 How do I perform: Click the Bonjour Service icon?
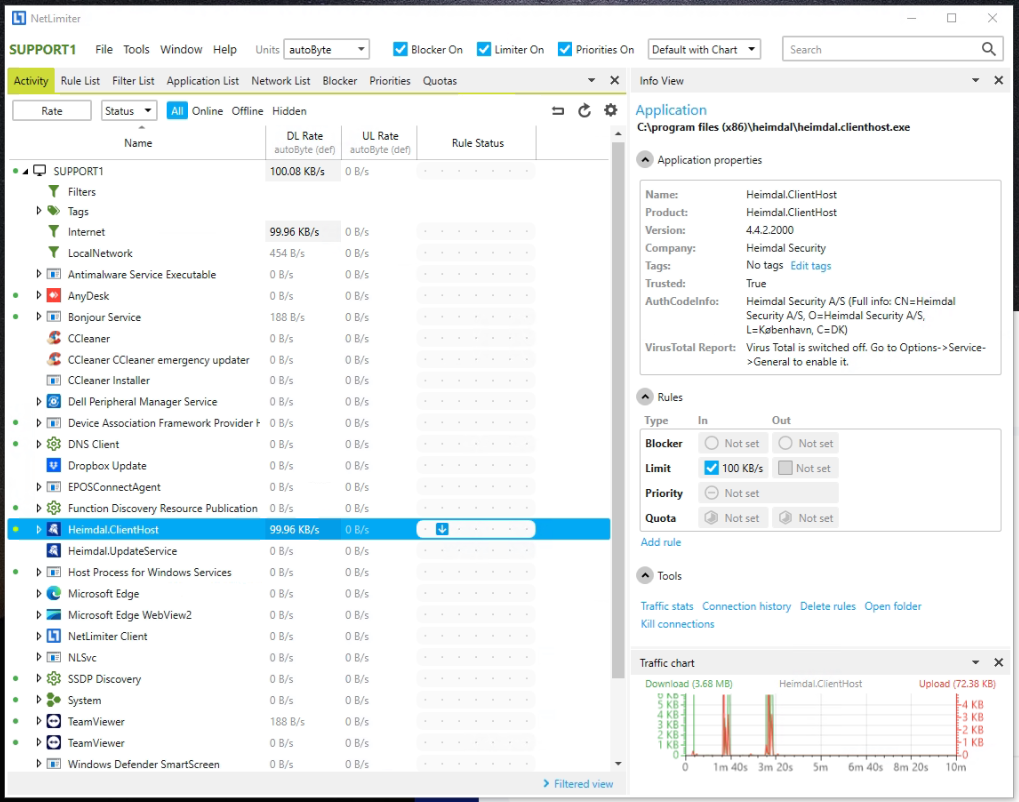click(x=54, y=317)
